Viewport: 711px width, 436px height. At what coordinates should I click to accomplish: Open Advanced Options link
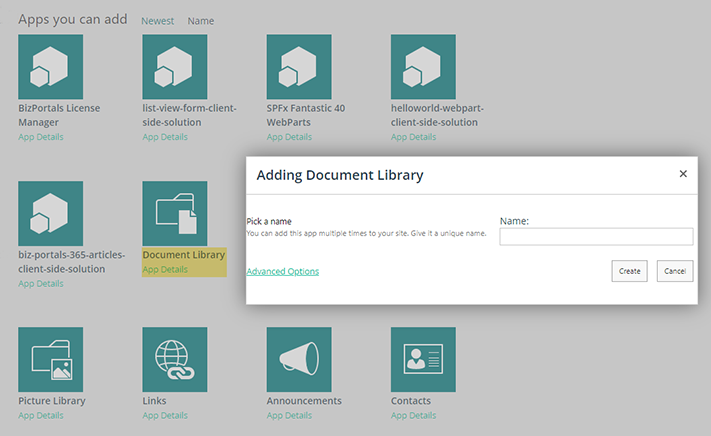pyautogui.click(x=282, y=271)
